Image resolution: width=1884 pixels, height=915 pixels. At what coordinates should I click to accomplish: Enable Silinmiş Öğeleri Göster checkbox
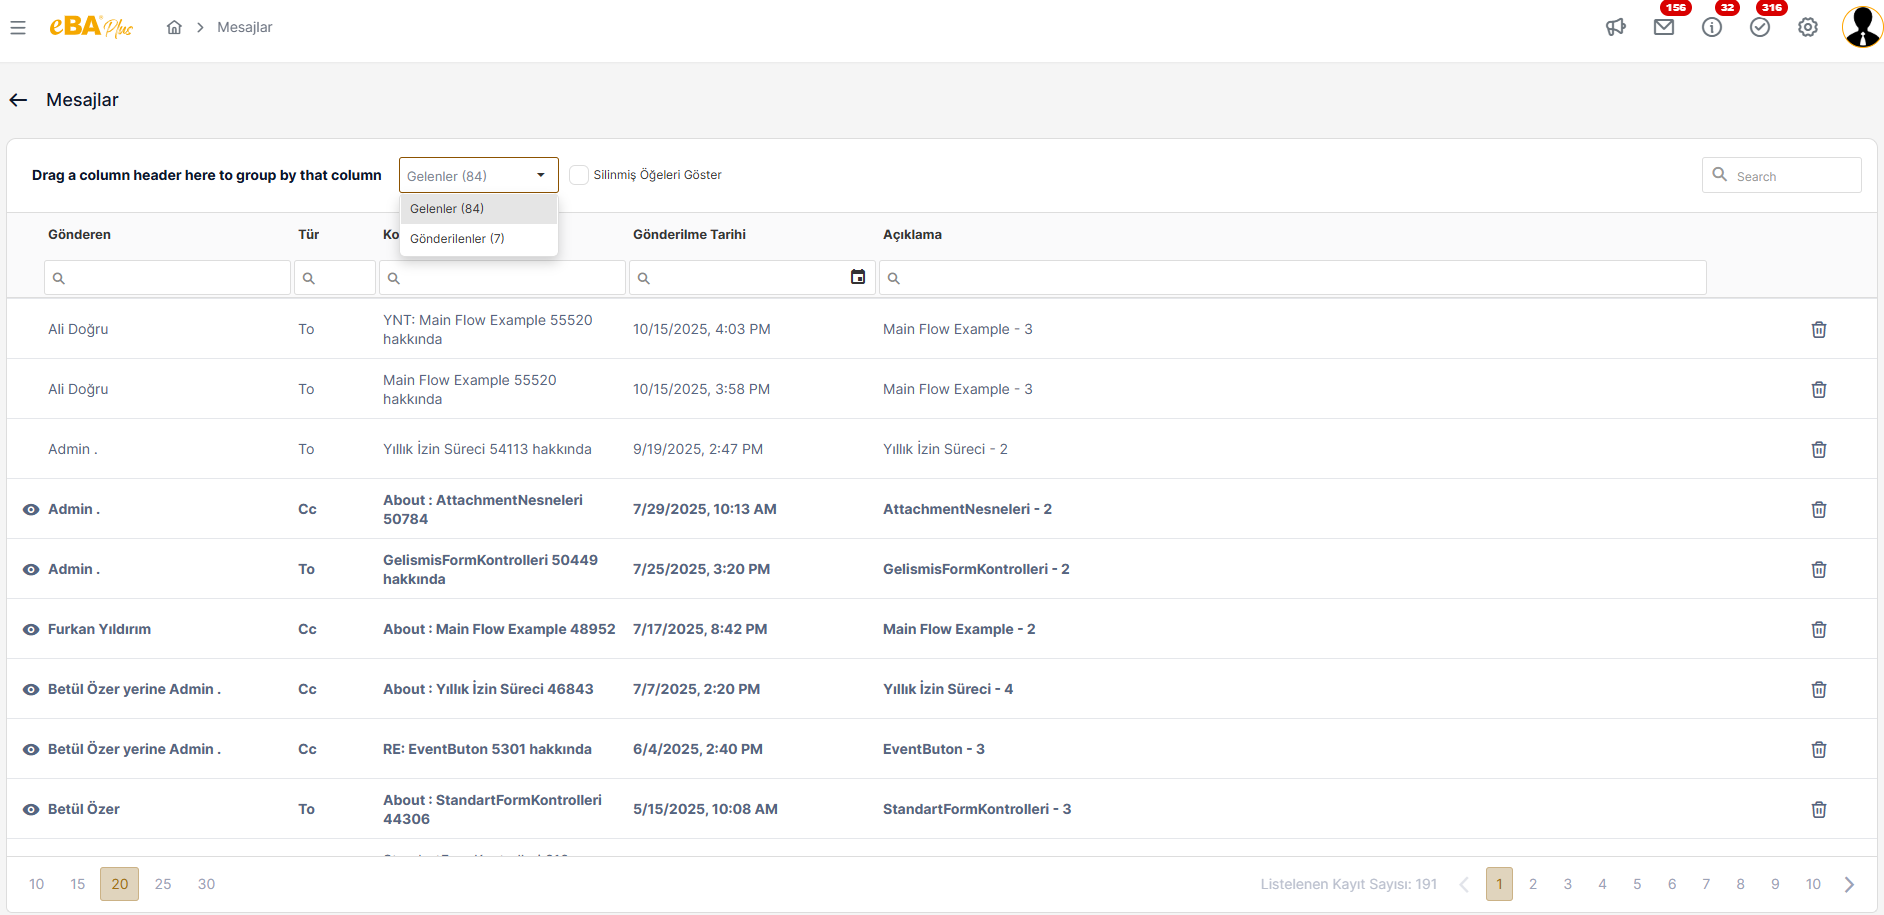[x=579, y=175]
